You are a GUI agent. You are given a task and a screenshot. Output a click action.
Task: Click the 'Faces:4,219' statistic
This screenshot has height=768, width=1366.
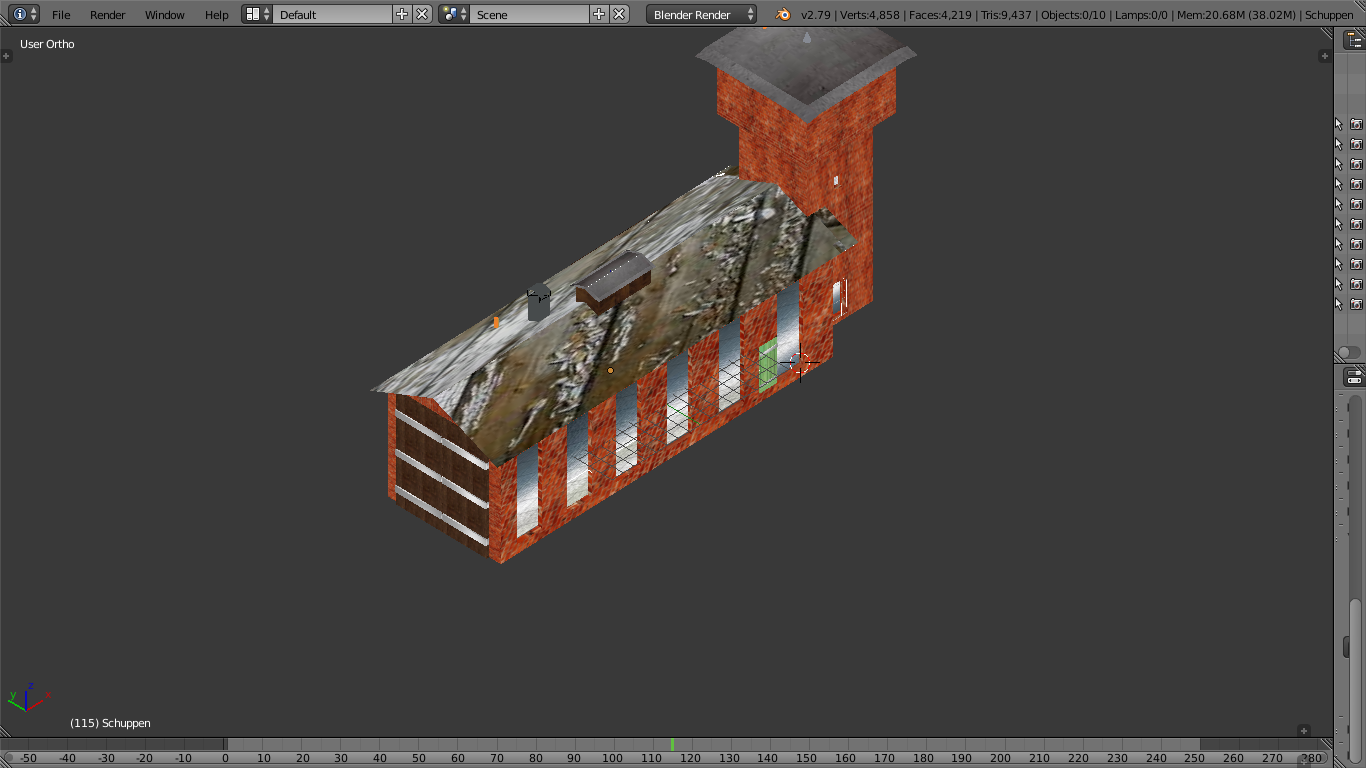pos(940,15)
